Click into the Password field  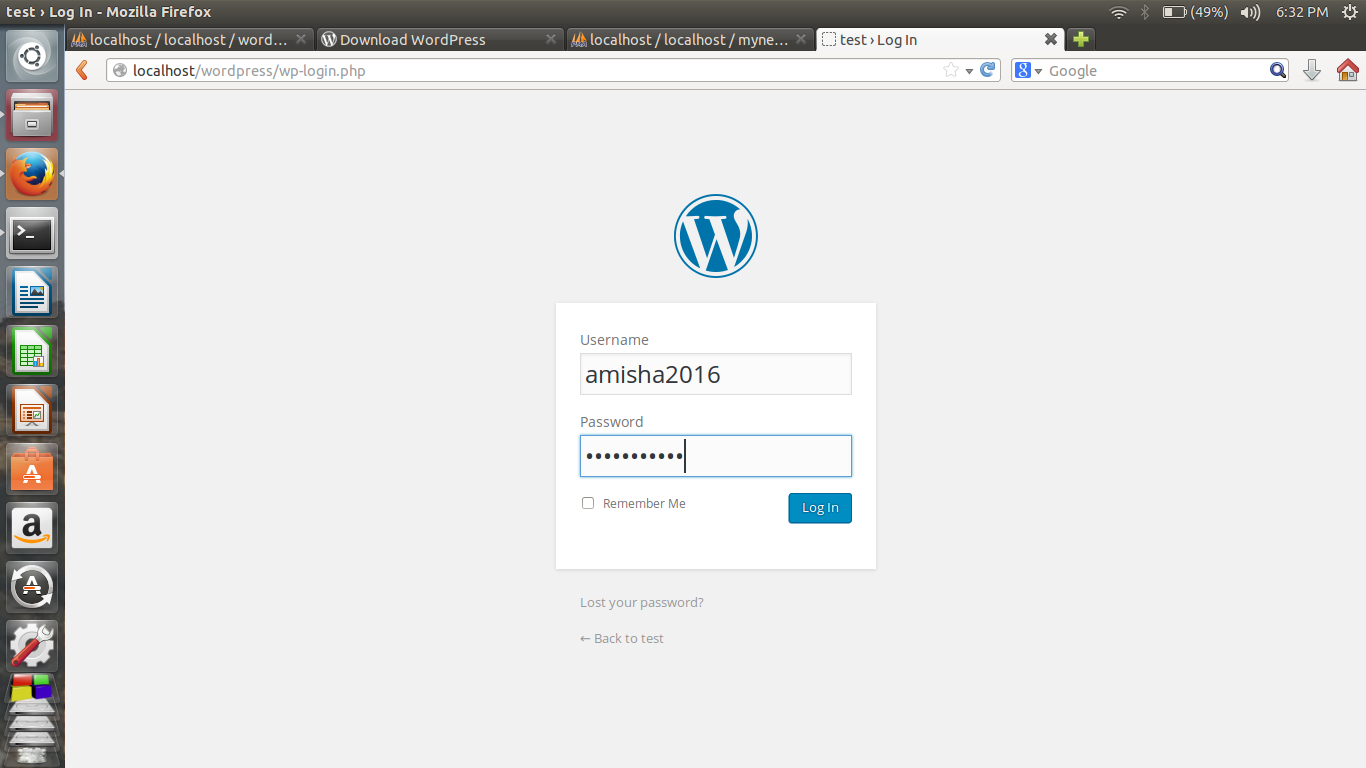click(x=716, y=456)
